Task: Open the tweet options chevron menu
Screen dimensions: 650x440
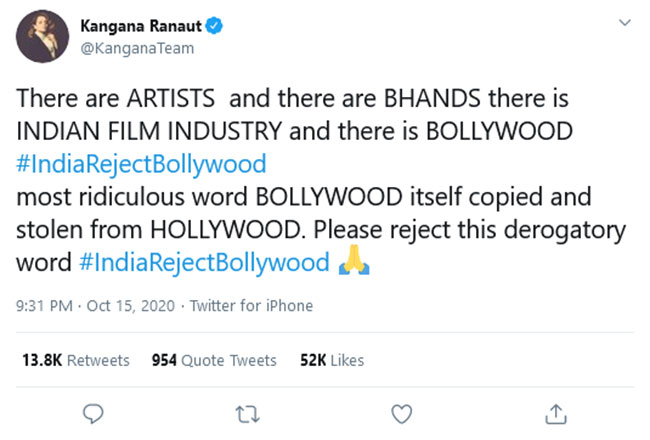Action: (x=625, y=23)
